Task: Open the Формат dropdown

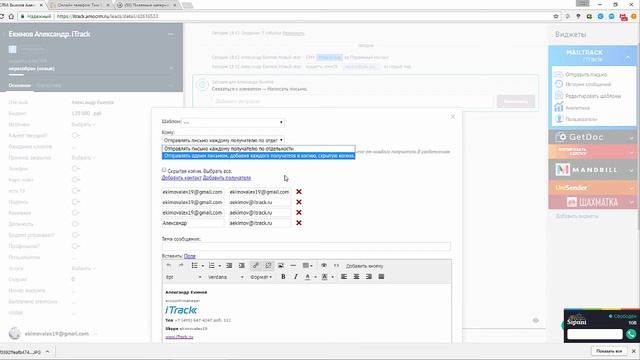Action: (261, 277)
